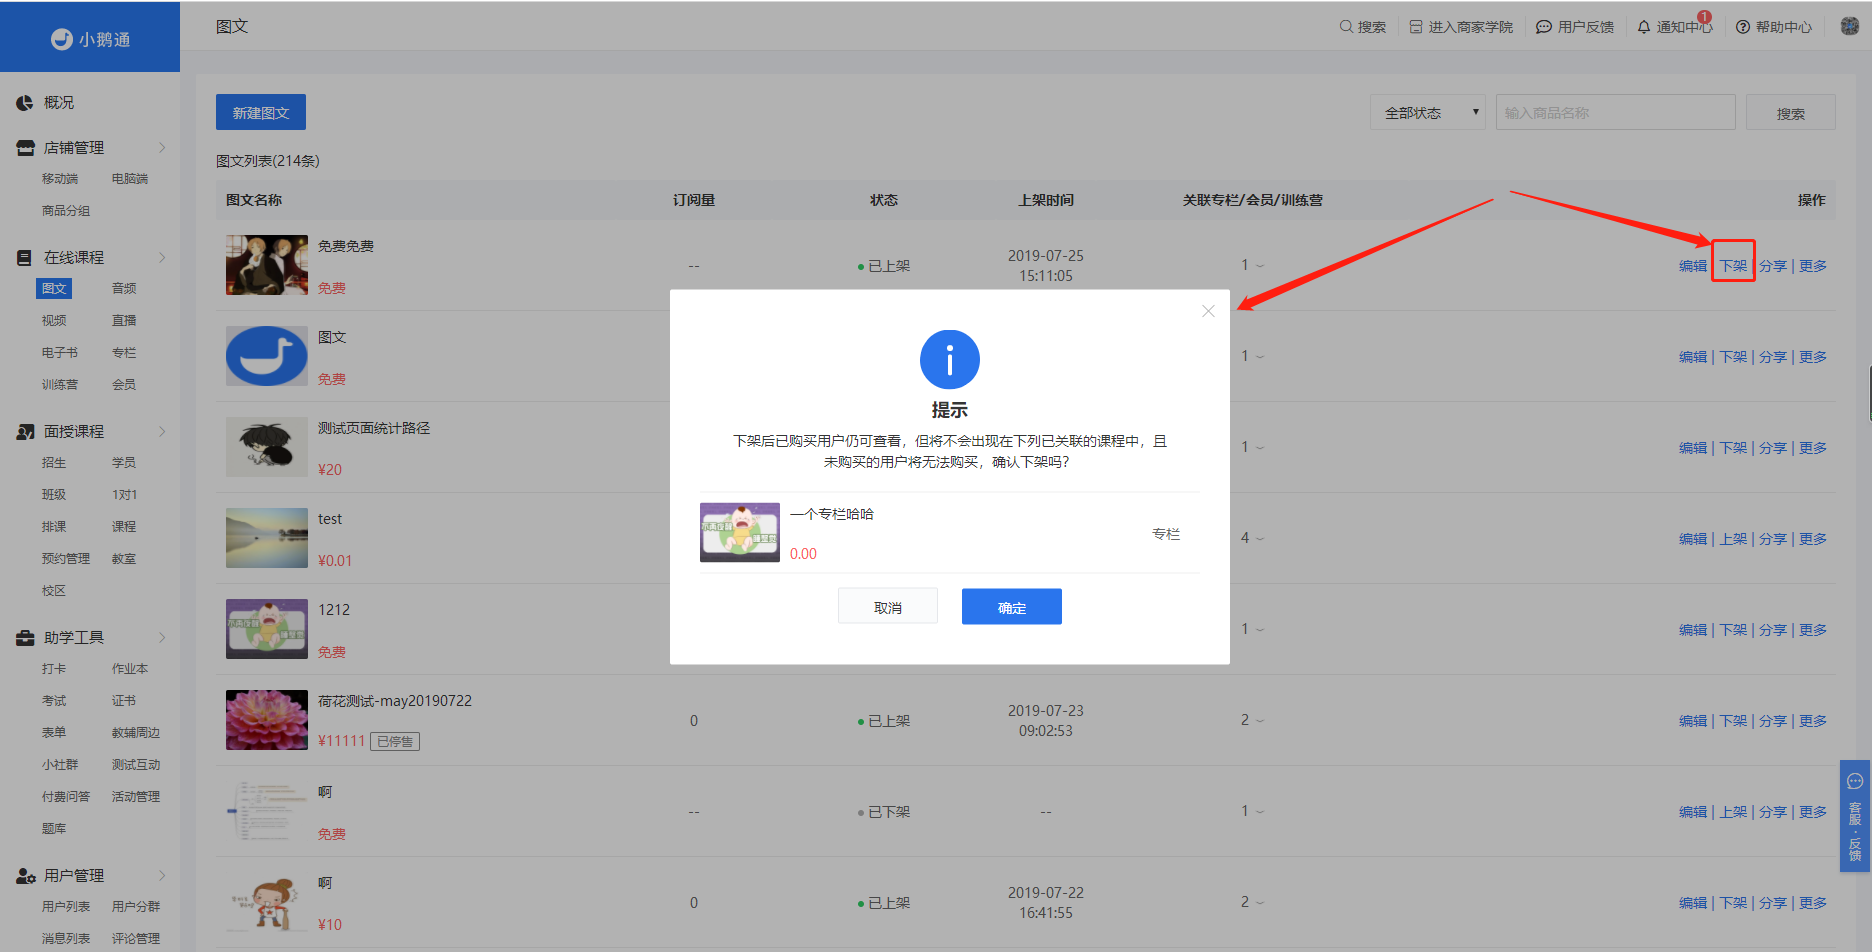Click the 一个专栏哈哈 title in dialog
Screen dimensions: 1872x952
coord(832,514)
